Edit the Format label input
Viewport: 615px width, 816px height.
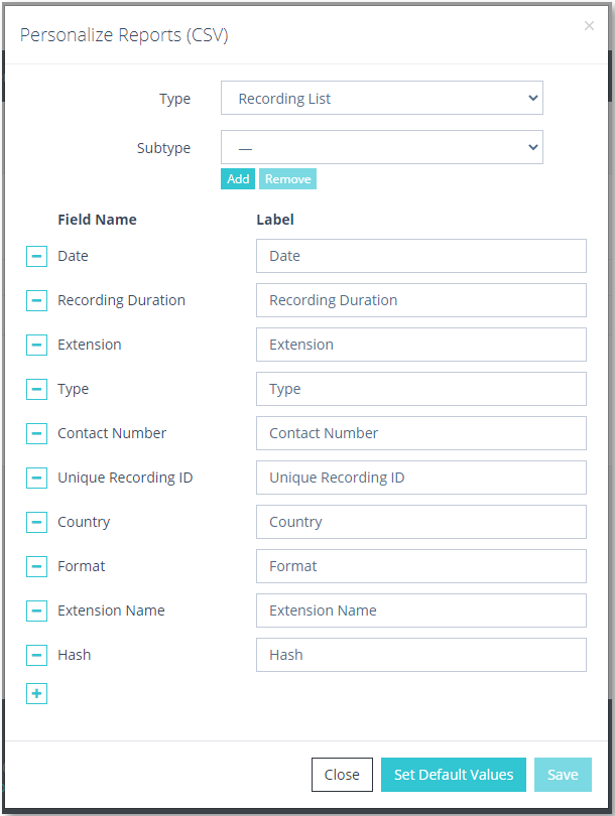coord(421,566)
